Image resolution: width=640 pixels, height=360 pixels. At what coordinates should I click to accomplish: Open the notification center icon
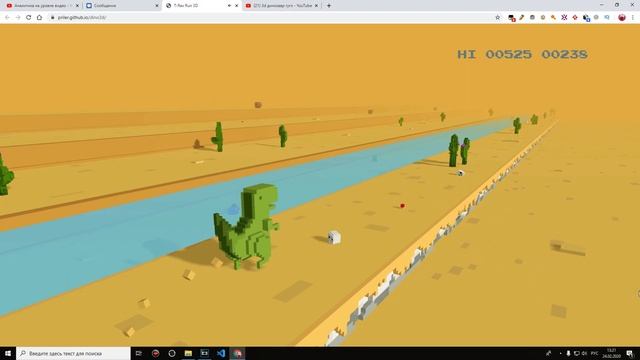(630, 353)
